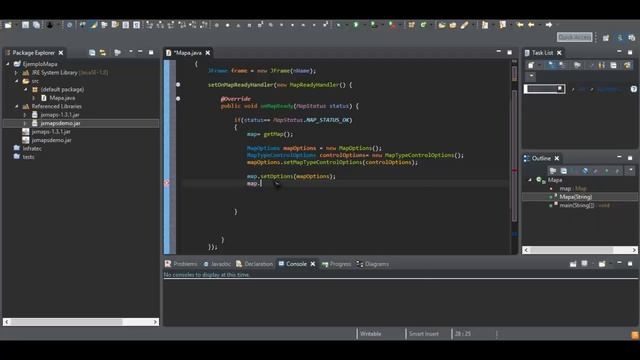Click the Synchronize icon in Task List toolbar
The height and width of the screenshot is (360, 640).
(x=627, y=65)
